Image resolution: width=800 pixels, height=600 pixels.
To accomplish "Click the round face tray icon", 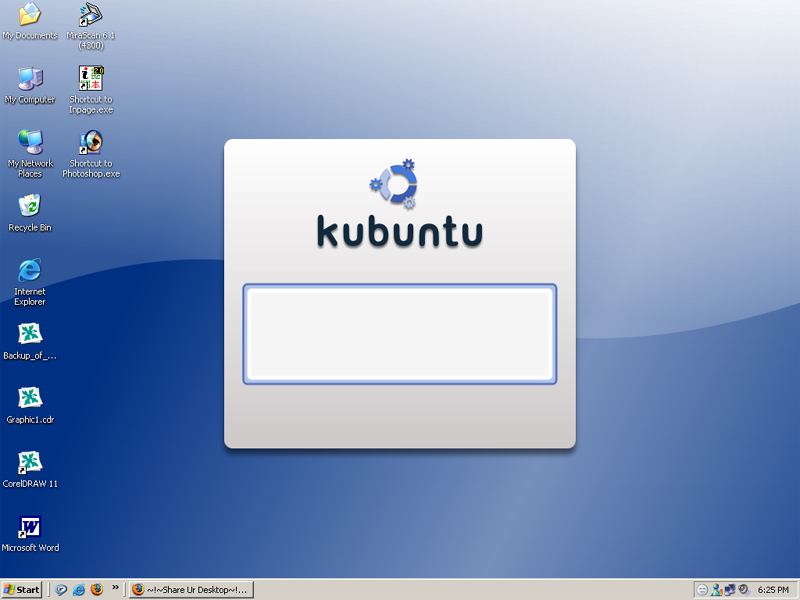I will coord(703,590).
